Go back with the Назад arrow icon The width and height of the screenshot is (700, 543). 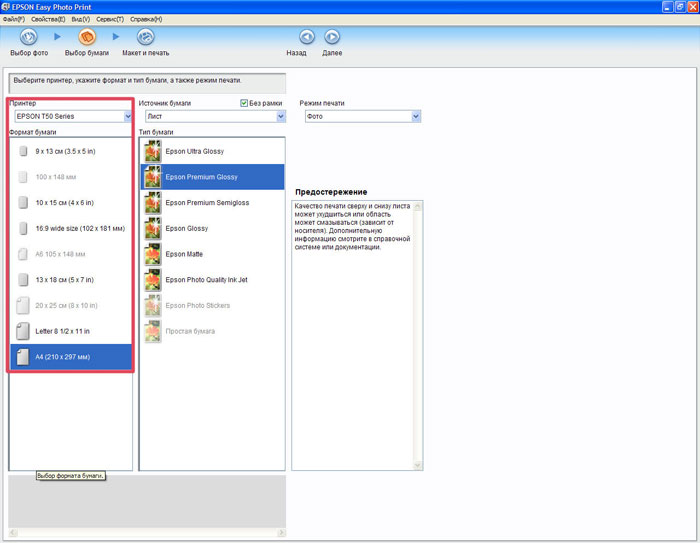(307, 37)
